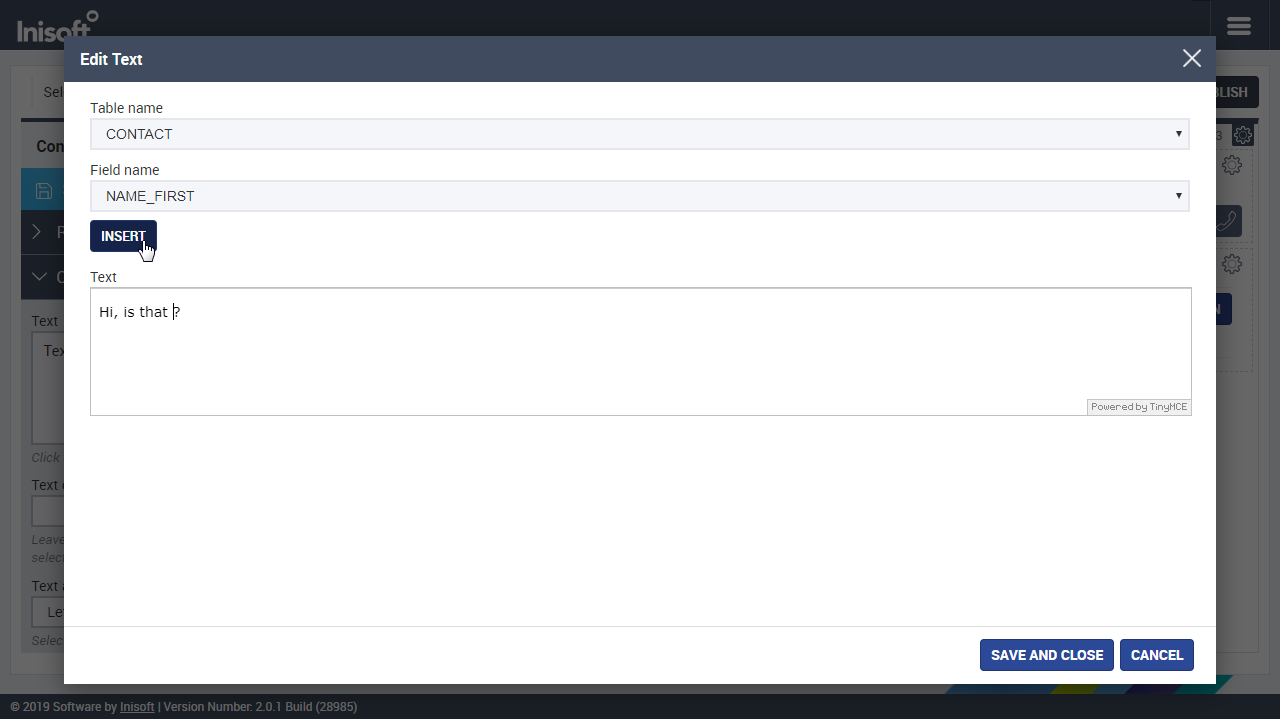Expand the collapsed right-chevron sidebar section

37,232
